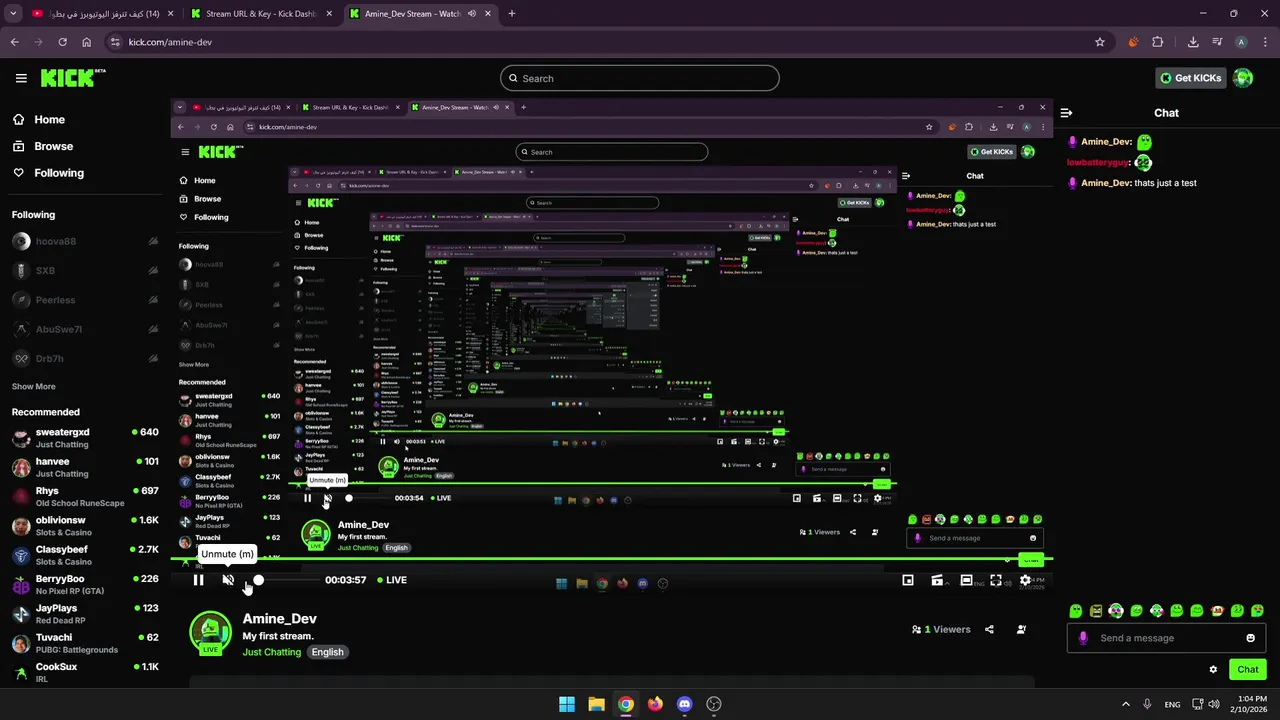Collapse the chat panel using the icon left of Chat title
The image size is (1280, 720).
1066,113
